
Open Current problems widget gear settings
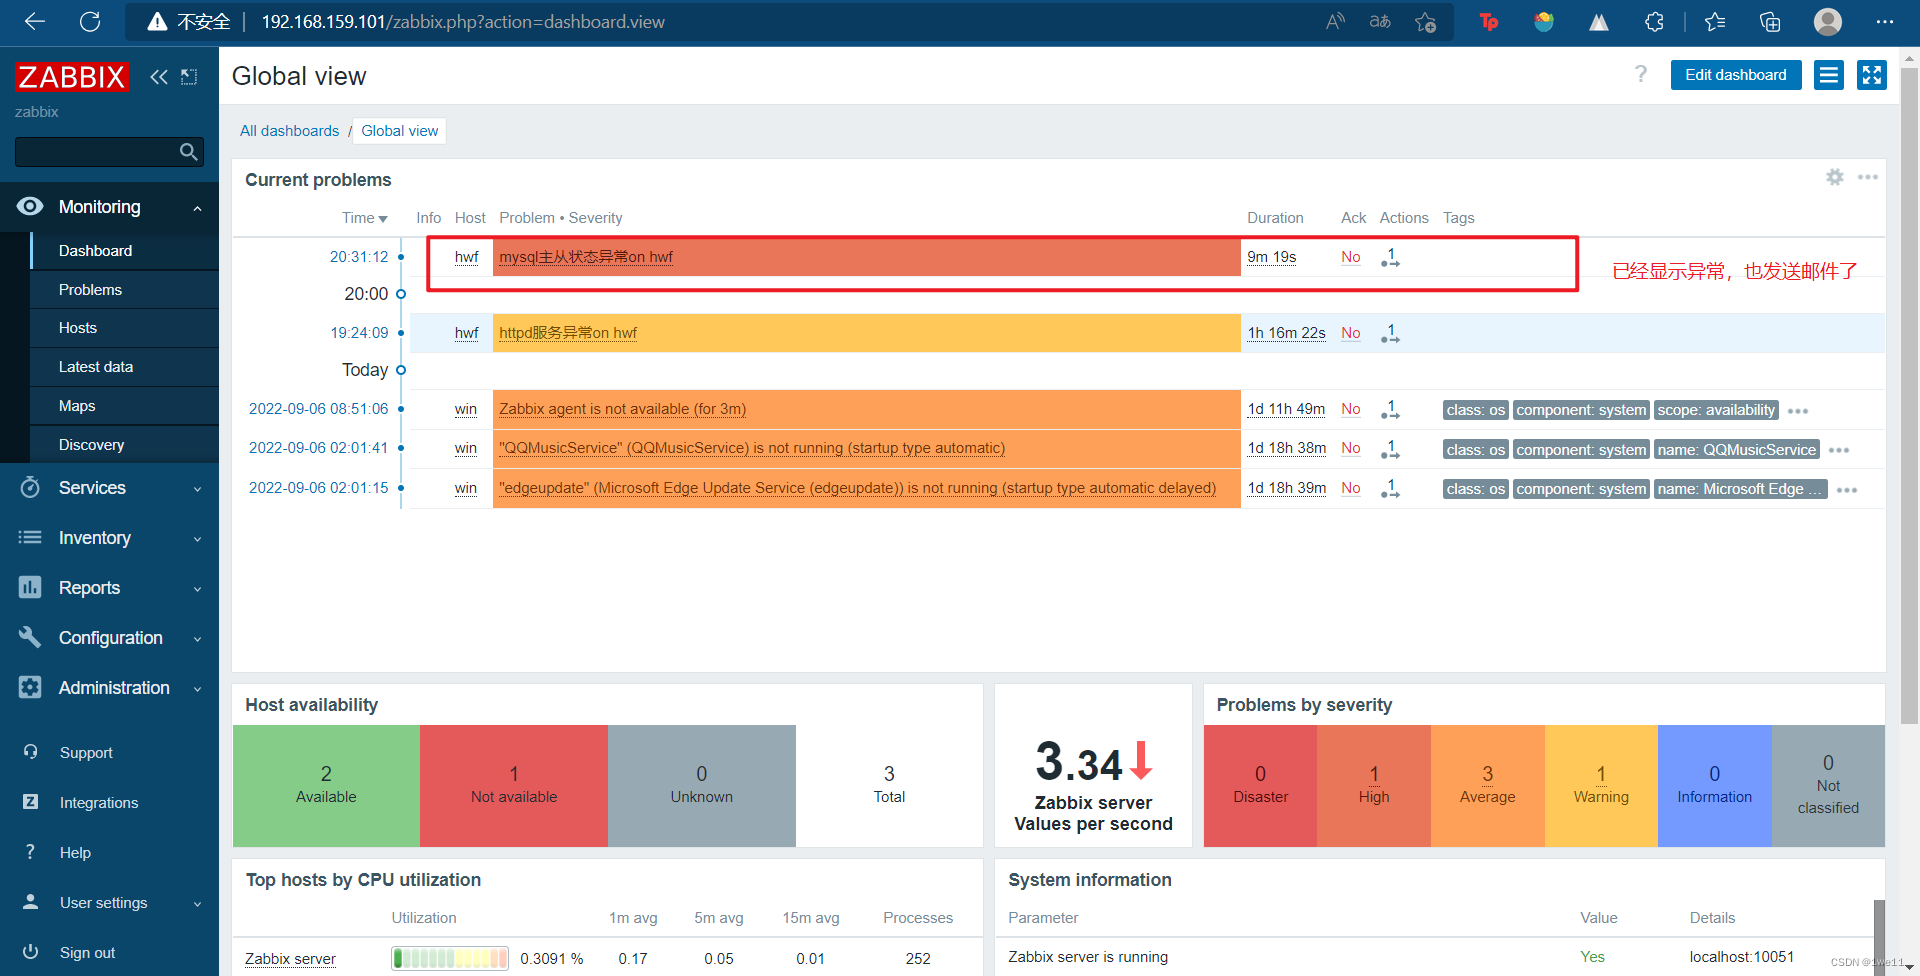(1835, 177)
